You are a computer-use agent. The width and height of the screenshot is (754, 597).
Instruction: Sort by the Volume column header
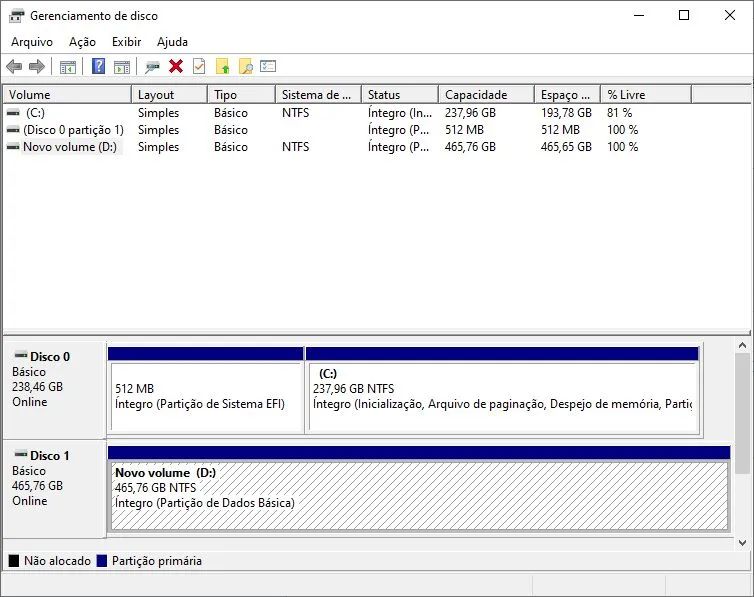coord(67,95)
